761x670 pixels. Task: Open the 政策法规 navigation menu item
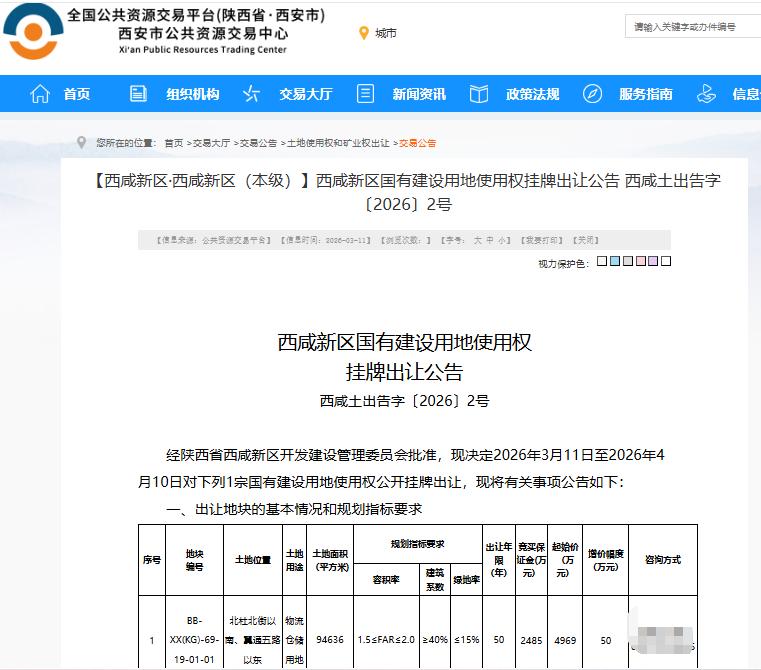tap(532, 94)
